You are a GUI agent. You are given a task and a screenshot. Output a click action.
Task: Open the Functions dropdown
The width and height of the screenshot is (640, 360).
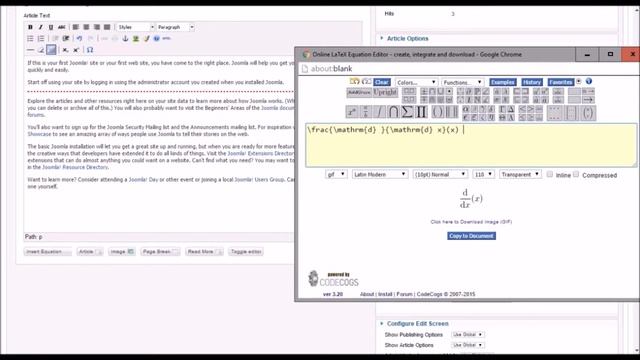tap(462, 82)
